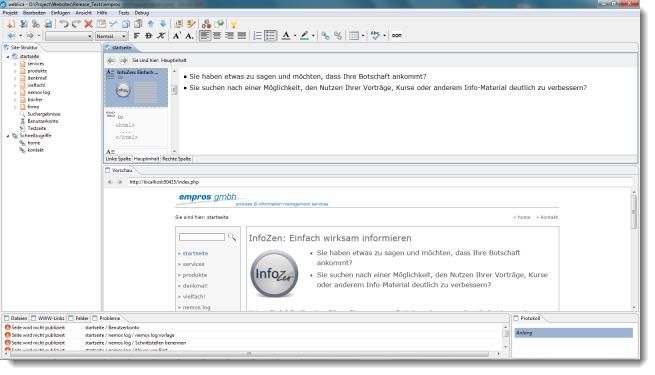
Task: Click the preview search input box
Action: click(x=202, y=237)
